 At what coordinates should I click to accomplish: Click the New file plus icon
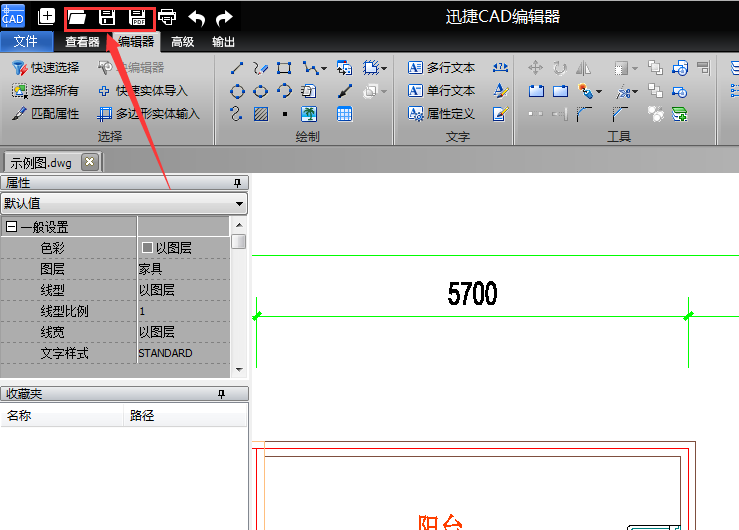(47, 17)
